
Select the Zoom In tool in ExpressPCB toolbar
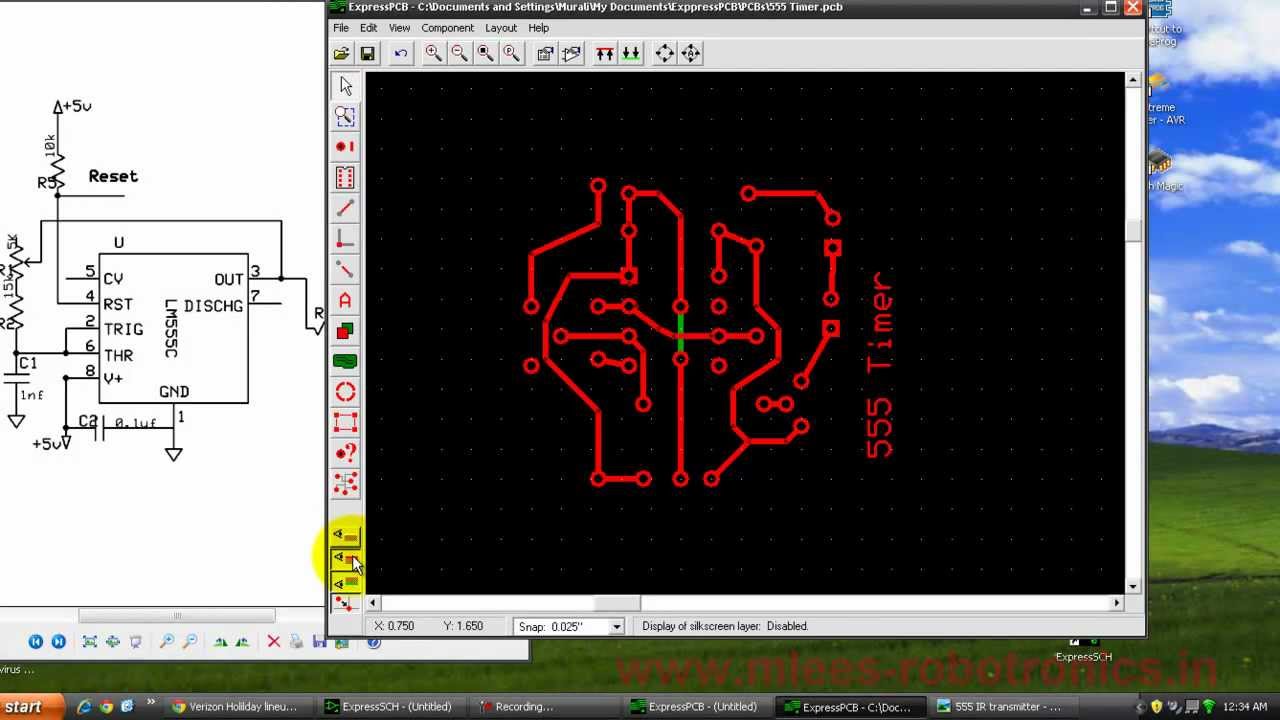pyautogui.click(x=434, y=53)
